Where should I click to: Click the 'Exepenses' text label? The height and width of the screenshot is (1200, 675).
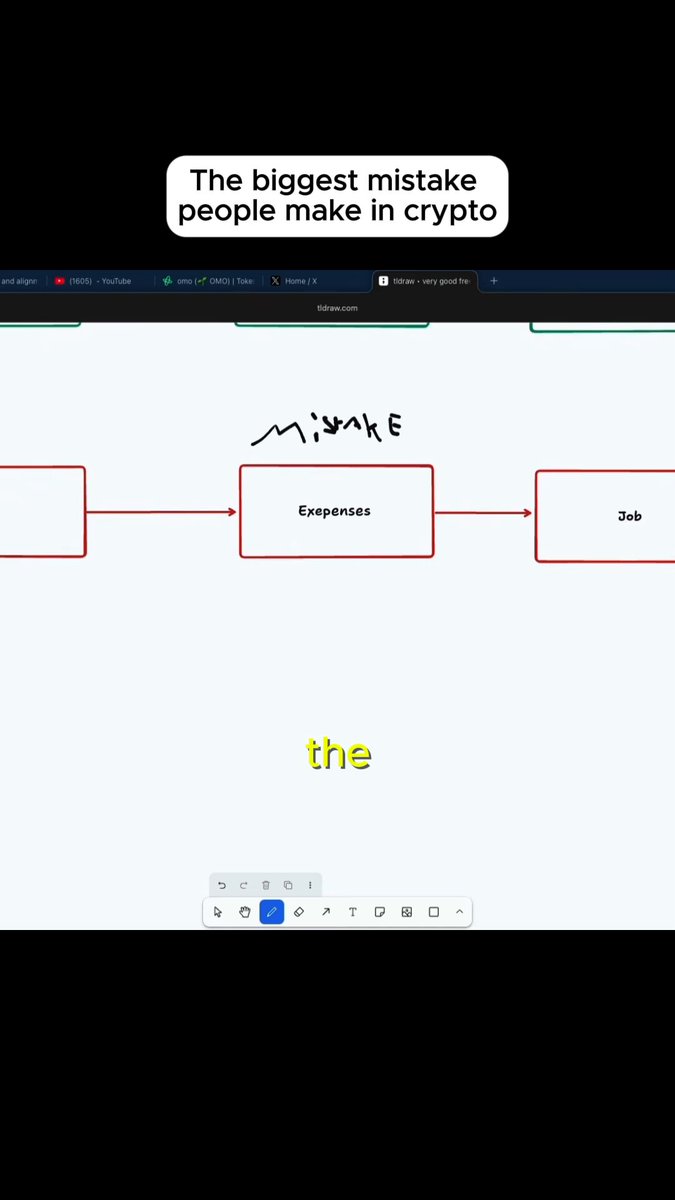(x=334, y=511)
